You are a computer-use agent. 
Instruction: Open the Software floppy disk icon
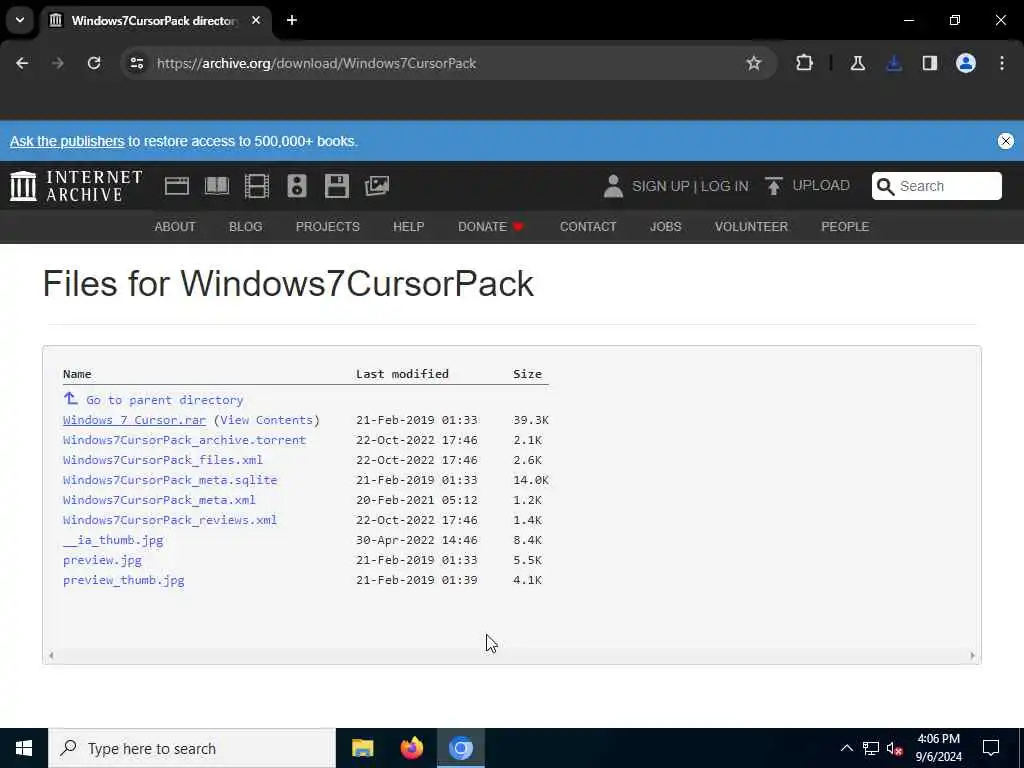(337, 186)
